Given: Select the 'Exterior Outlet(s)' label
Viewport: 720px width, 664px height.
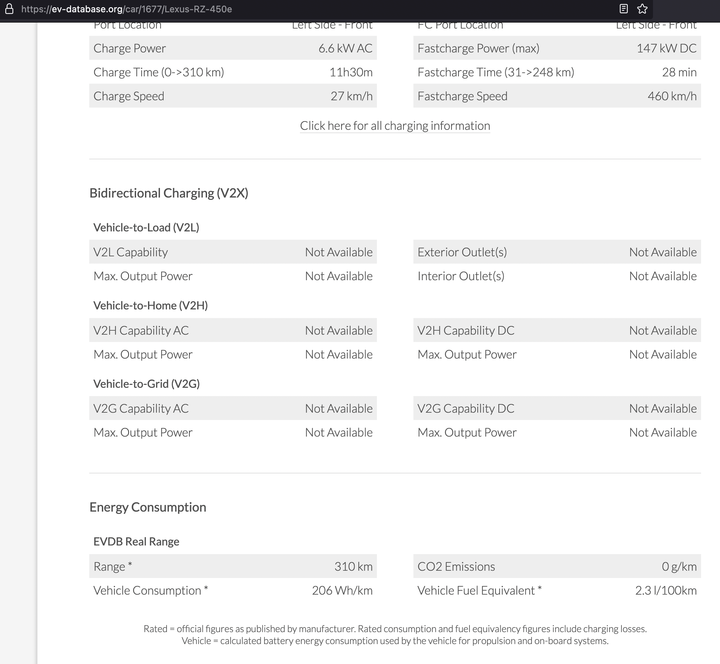Looking at the screenshot, I should click(462, 252).
